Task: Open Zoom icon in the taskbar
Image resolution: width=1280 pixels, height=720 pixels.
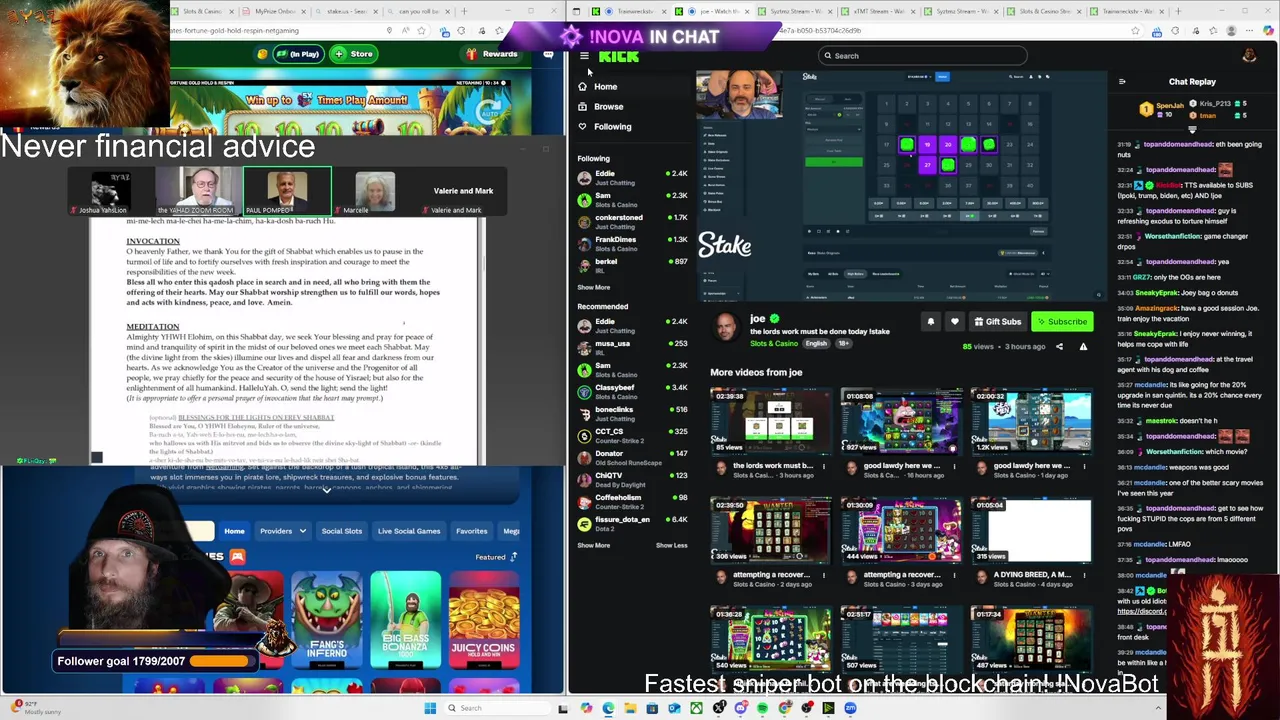Action: (x=850, y=708)
